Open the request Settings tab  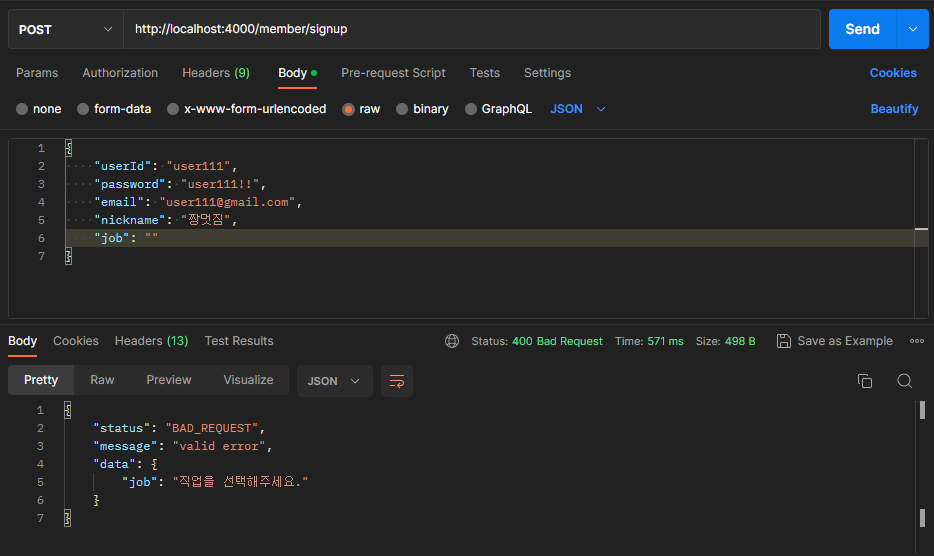(547, 73)
